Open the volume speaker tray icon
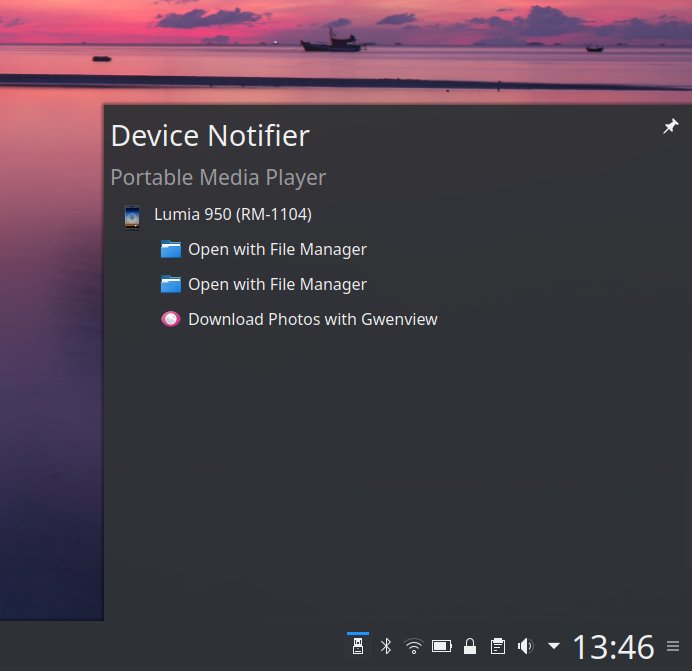The width and height of the screenshot is (692, 671). coord(525,646)
